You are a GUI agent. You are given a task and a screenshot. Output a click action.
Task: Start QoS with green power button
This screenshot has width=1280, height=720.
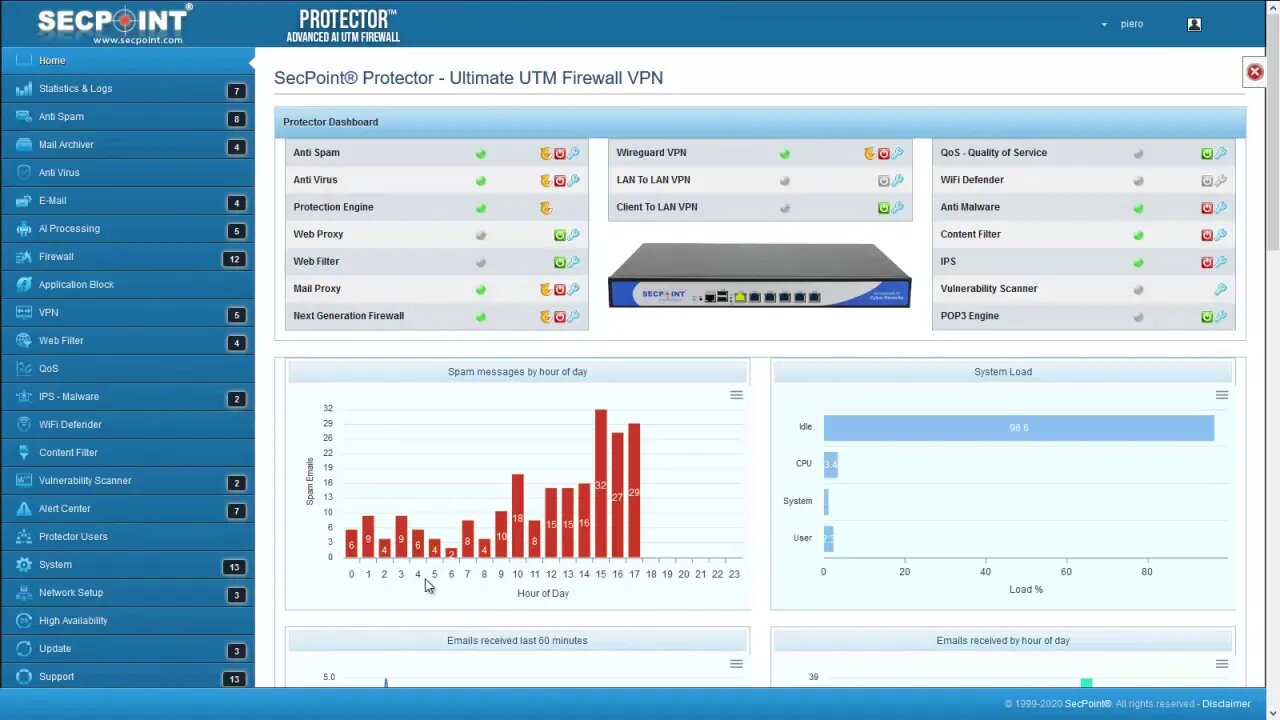tap(1207, 153)
